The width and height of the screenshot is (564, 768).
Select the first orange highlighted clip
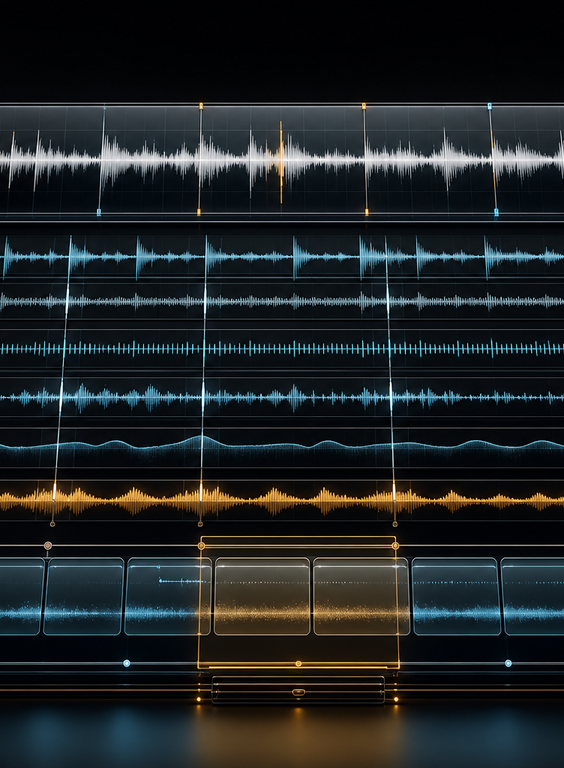tap(262, 596)
